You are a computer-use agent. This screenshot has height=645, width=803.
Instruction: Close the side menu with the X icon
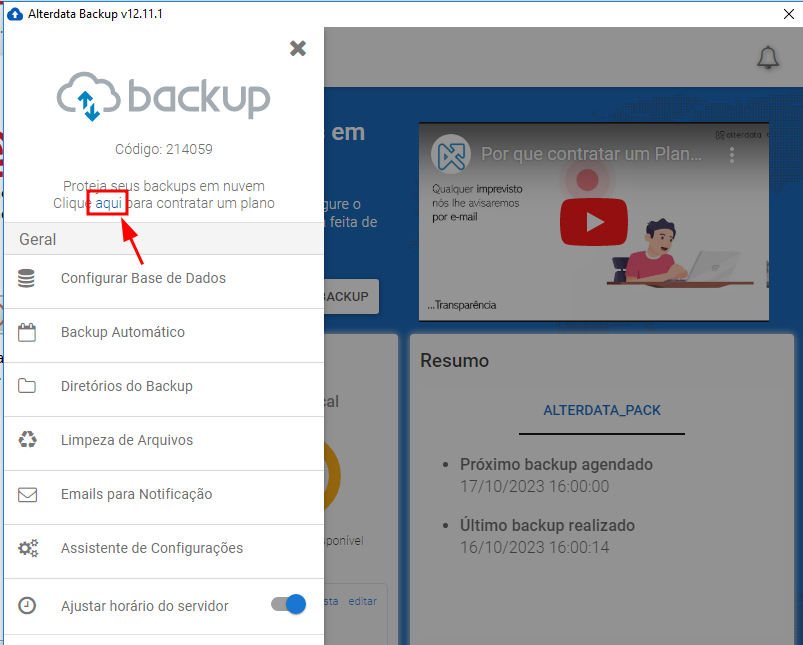(x=298, y=48)
